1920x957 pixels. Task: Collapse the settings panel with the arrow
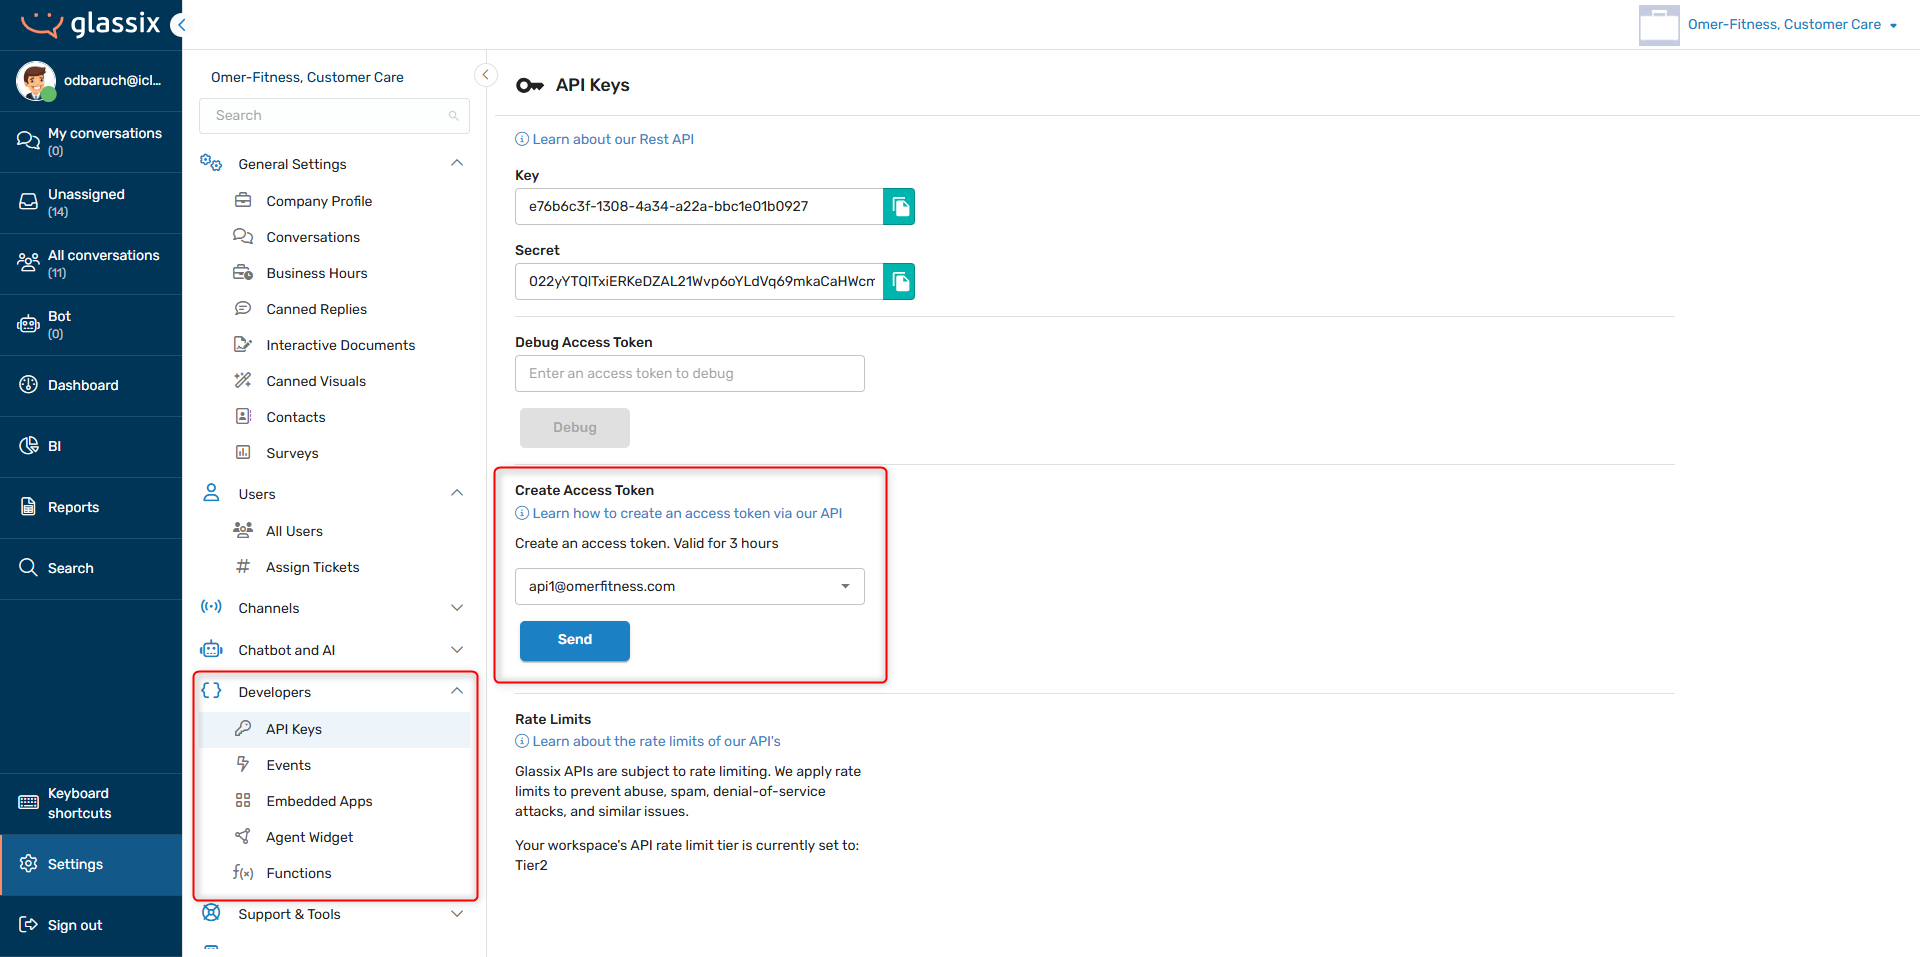point(485,75)
